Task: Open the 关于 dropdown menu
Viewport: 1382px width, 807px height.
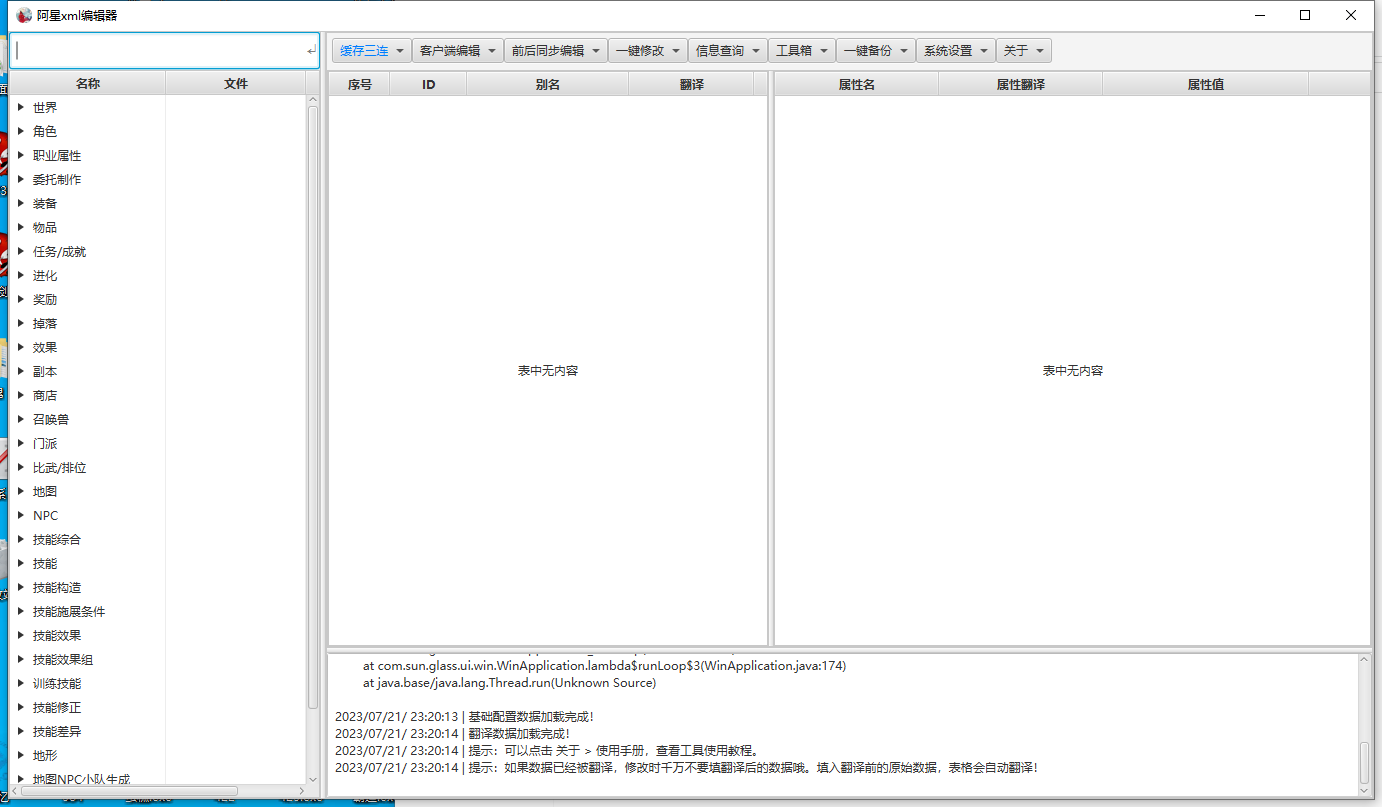Action: click(x=1023, y=51)
